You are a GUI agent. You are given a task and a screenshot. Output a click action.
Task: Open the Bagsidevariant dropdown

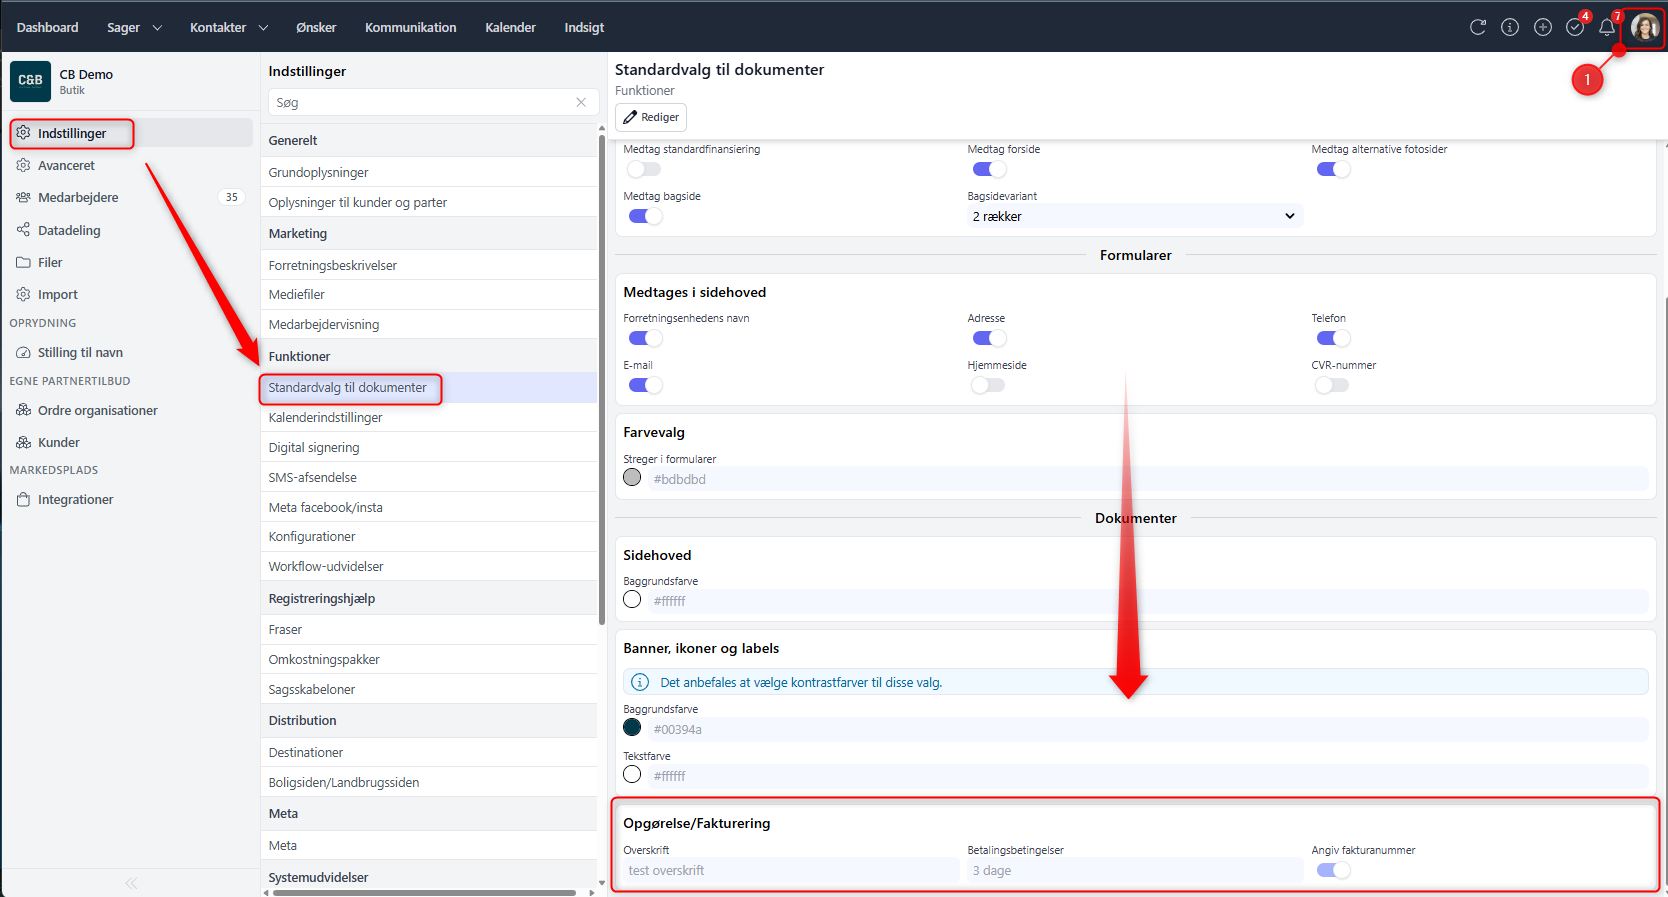1133,216
